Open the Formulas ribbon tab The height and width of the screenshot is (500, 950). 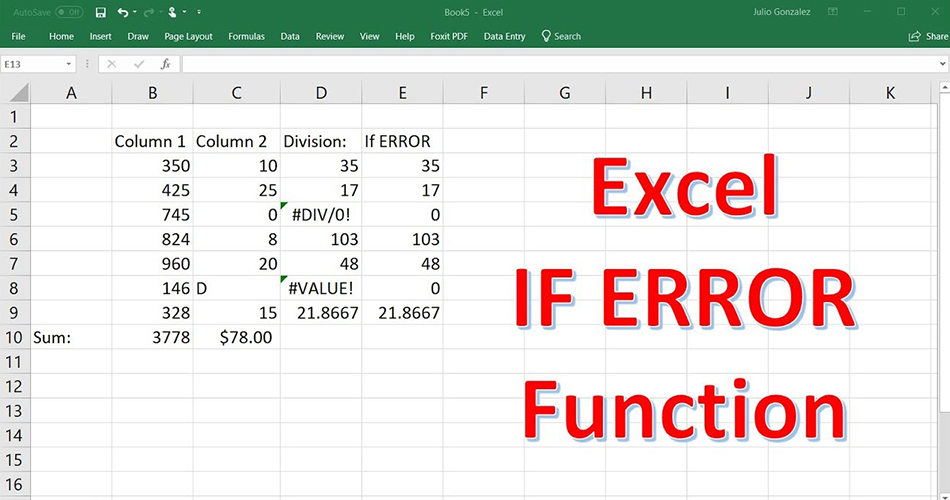pyautogui.click(x=246, y=36)
